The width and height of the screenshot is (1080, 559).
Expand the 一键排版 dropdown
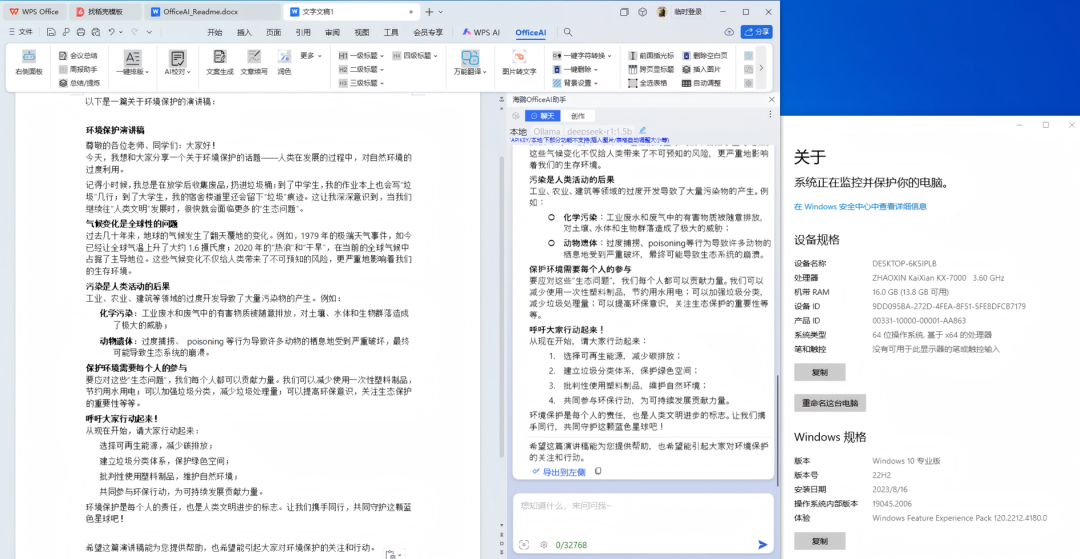click(x=133, y=72)
